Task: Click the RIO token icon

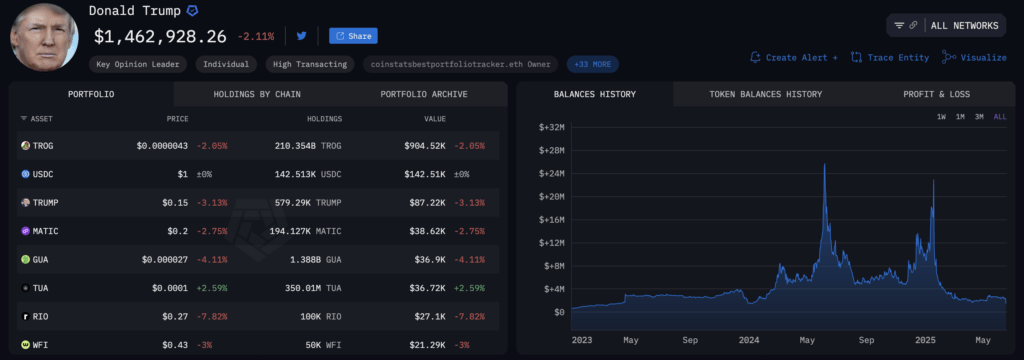Action: coord(25,316)
